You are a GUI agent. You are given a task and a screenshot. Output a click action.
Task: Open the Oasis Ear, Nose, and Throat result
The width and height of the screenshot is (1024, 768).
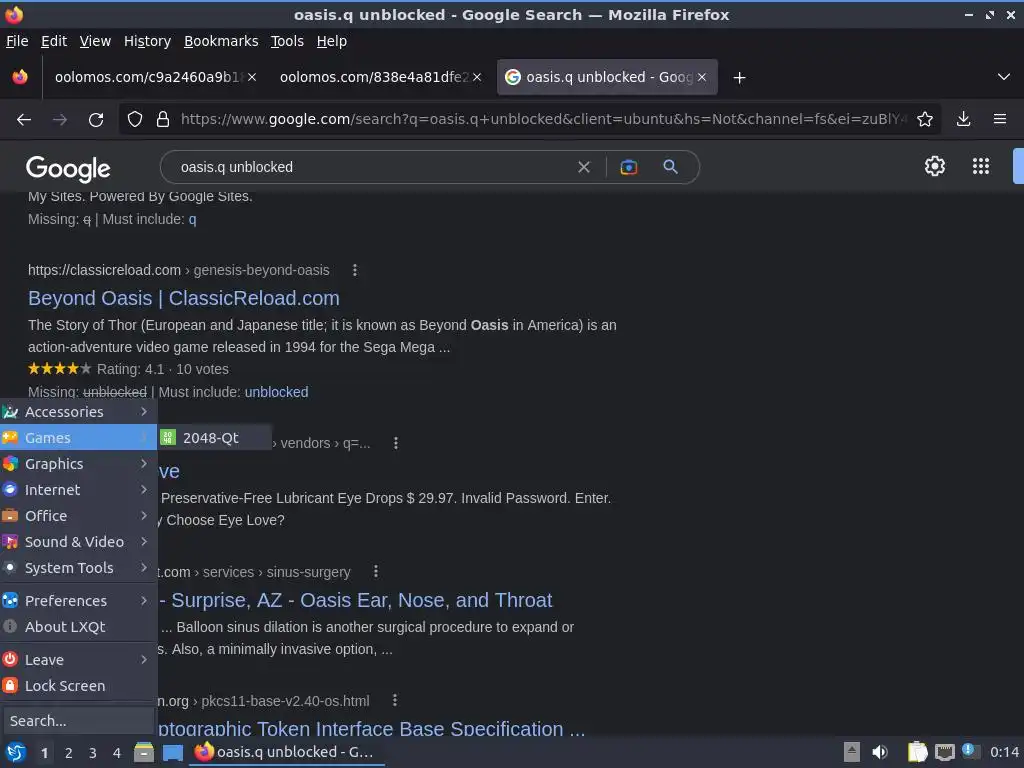pyautogui.click(x=356, y=600)
